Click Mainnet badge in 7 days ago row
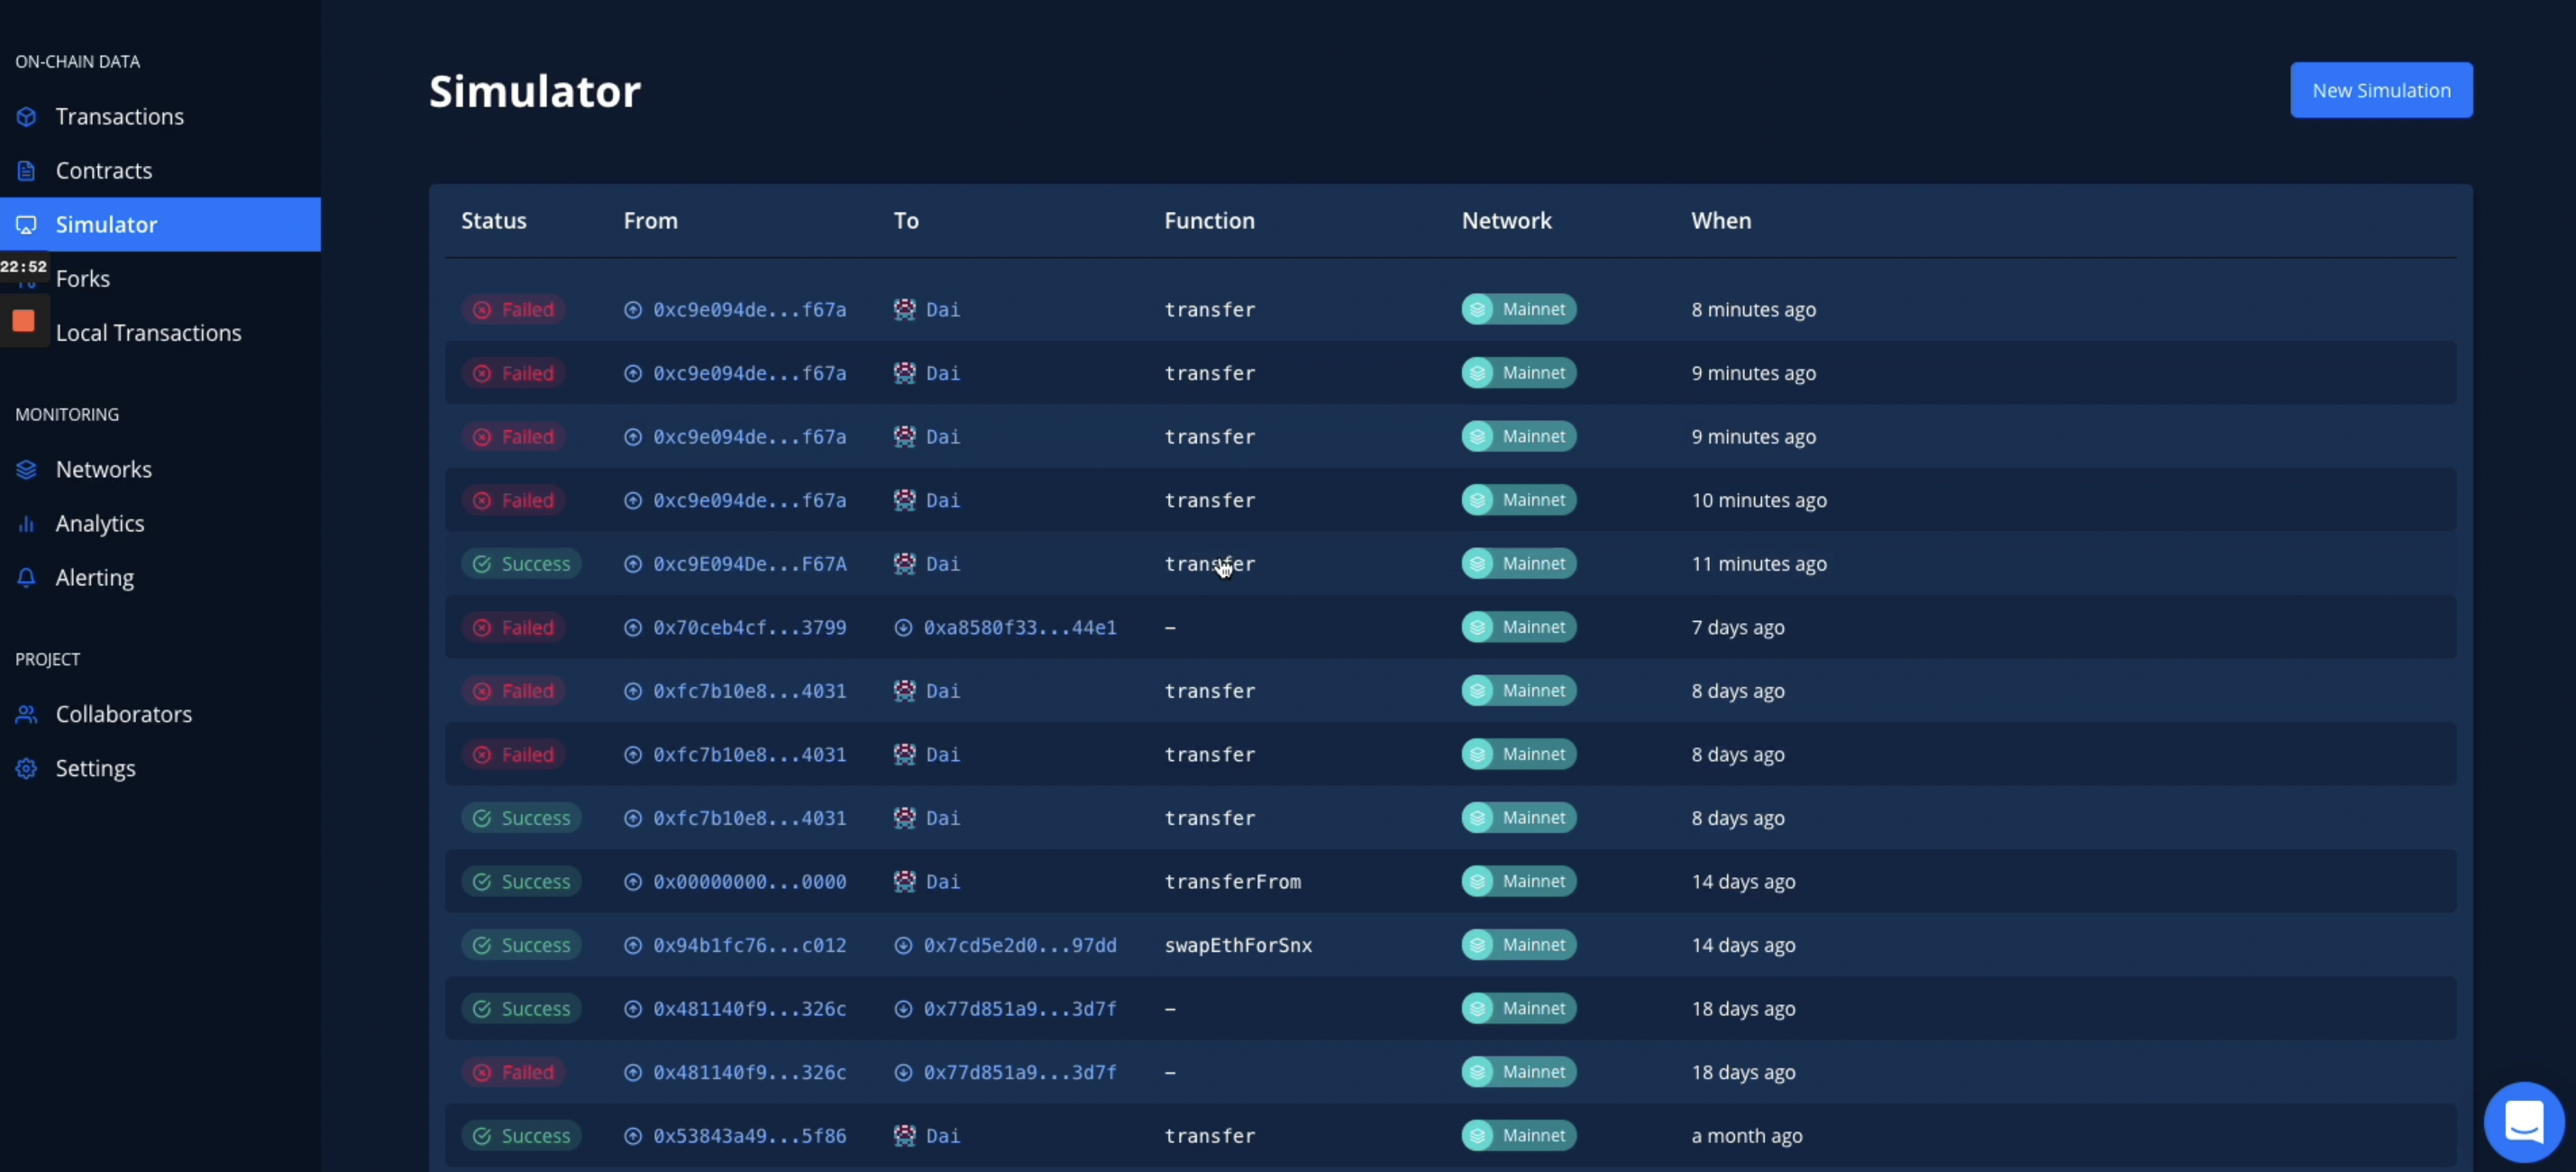2576x1172 pixels. tap(1519, 627)
